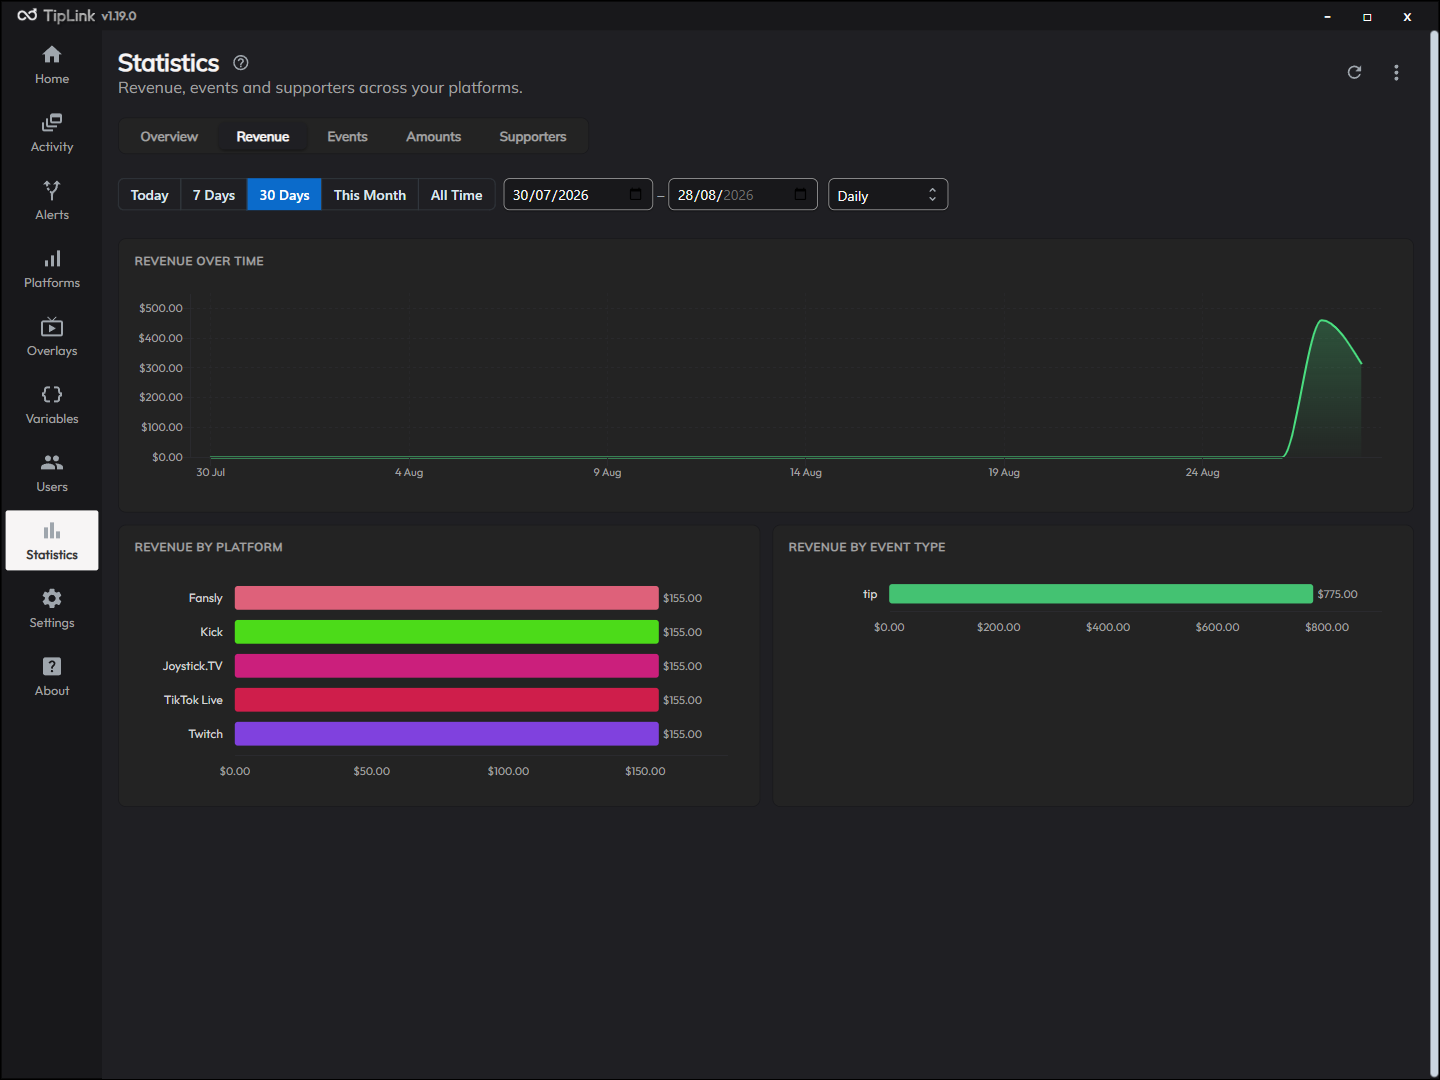This screenshot has height=1080, width=1440.
Task: Switch to the Events tab
Action: (x=347, y=136)
